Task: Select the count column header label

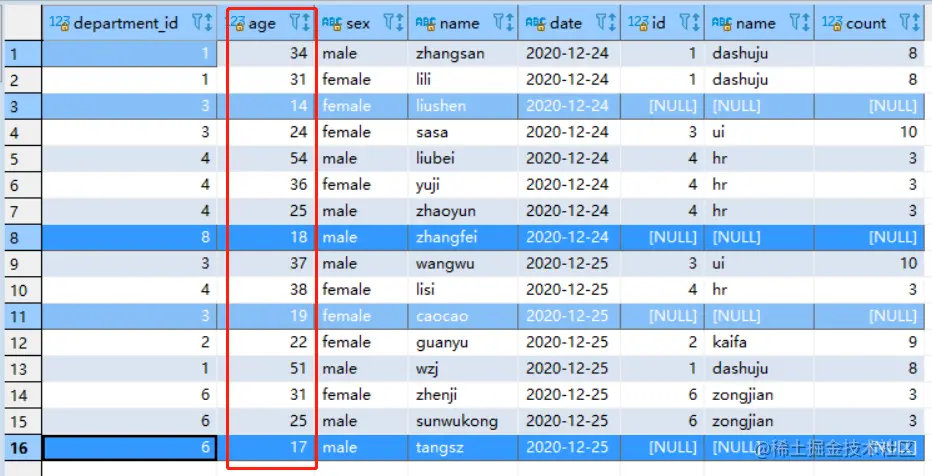Action: pos(866,23)
